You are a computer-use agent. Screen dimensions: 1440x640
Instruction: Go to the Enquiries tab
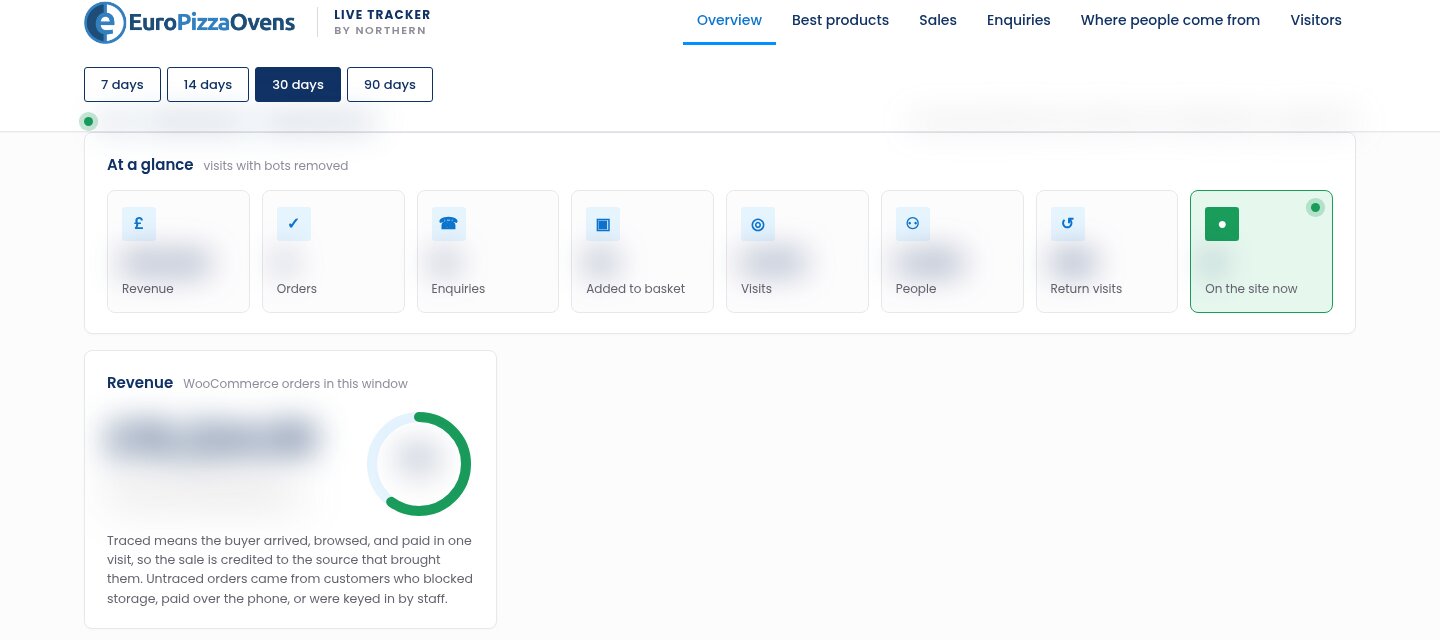[x=1018, y=20]
